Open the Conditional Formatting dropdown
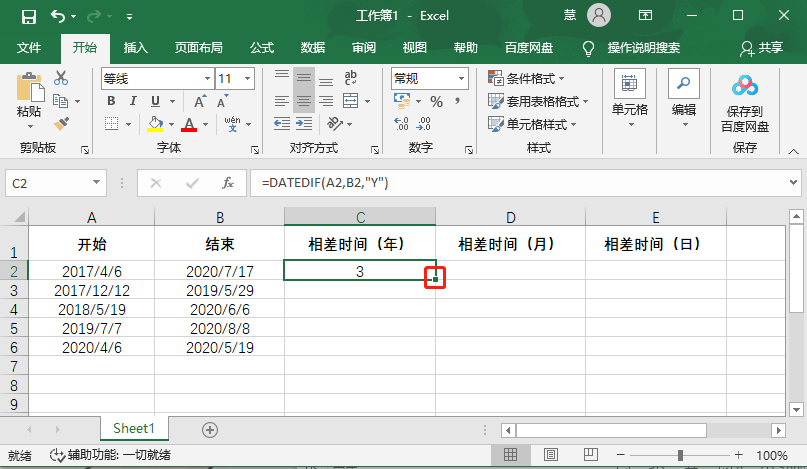Viewport: 807px width, 469px height. click(526, 78)
